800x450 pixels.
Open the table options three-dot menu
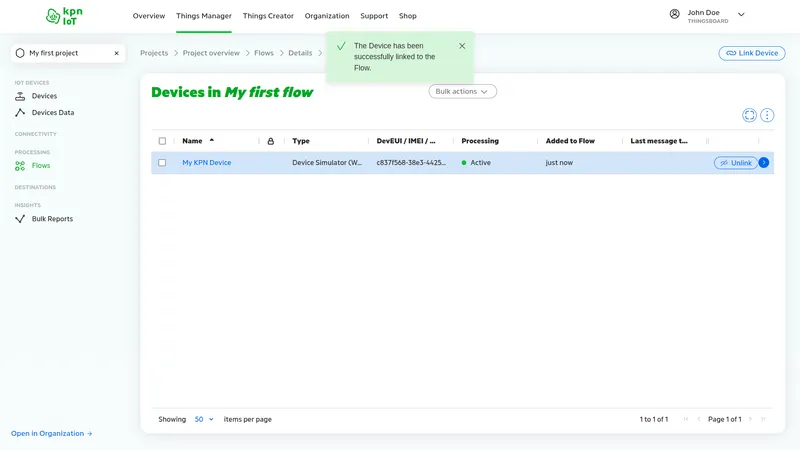(x=767, y=115)
